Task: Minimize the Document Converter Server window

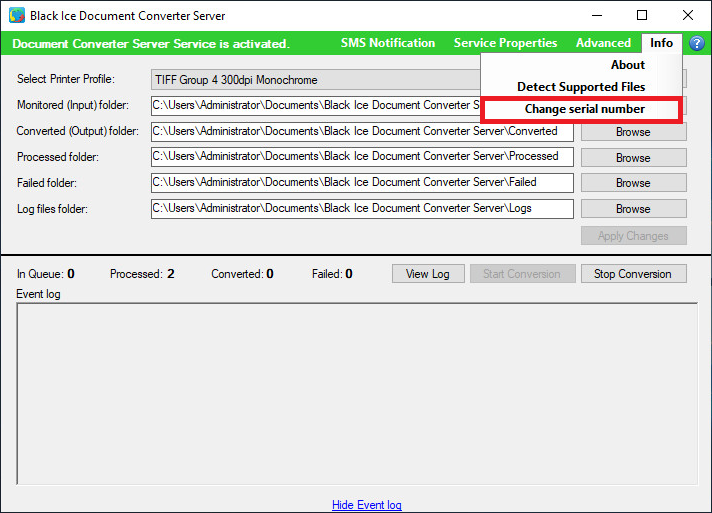Action: [x=597, y=15]
